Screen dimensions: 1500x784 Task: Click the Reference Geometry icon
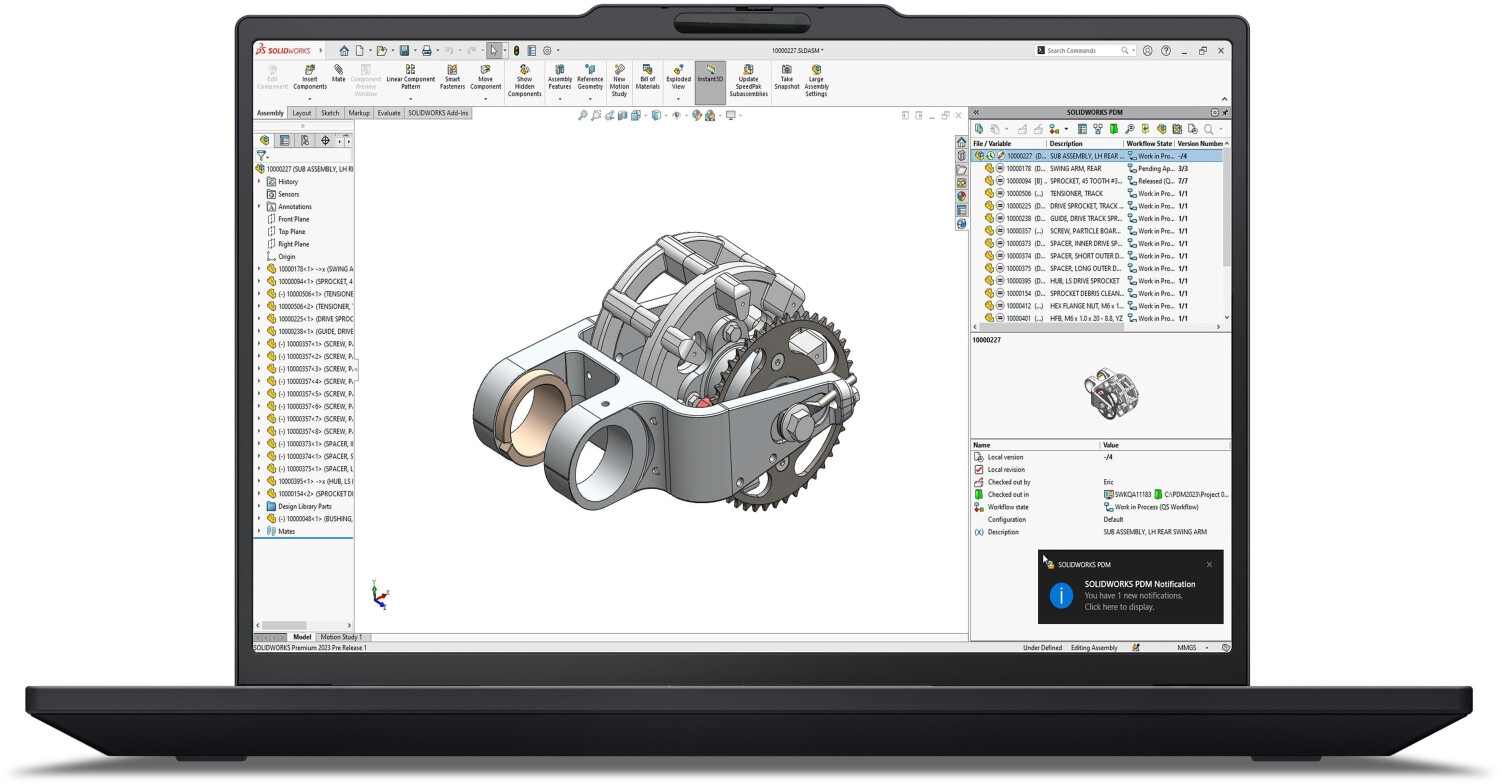click(590, 69)
